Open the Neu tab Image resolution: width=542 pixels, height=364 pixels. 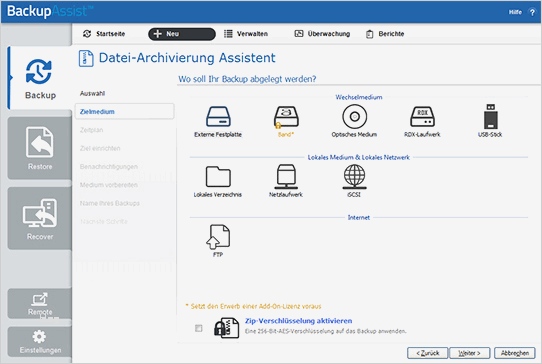coord(182,34)
